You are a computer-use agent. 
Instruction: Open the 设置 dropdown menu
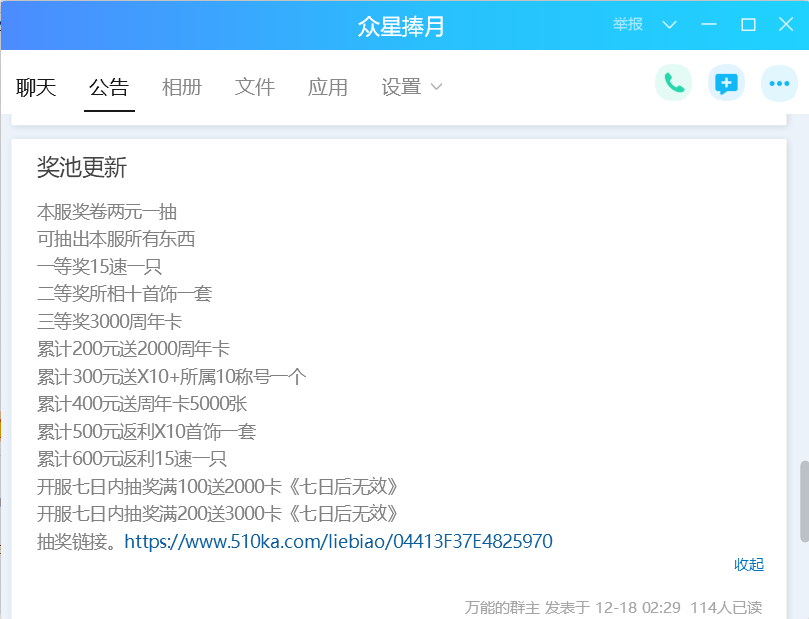pos(411,88)
